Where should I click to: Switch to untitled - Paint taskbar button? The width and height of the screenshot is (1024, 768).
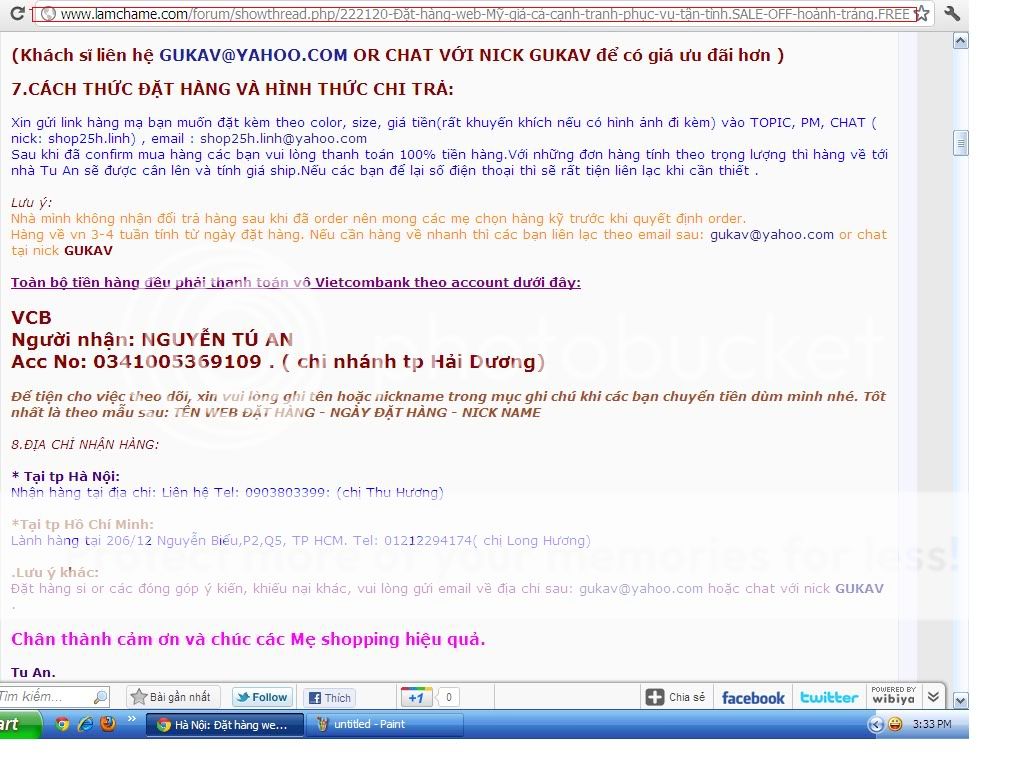tap(385, 724)
